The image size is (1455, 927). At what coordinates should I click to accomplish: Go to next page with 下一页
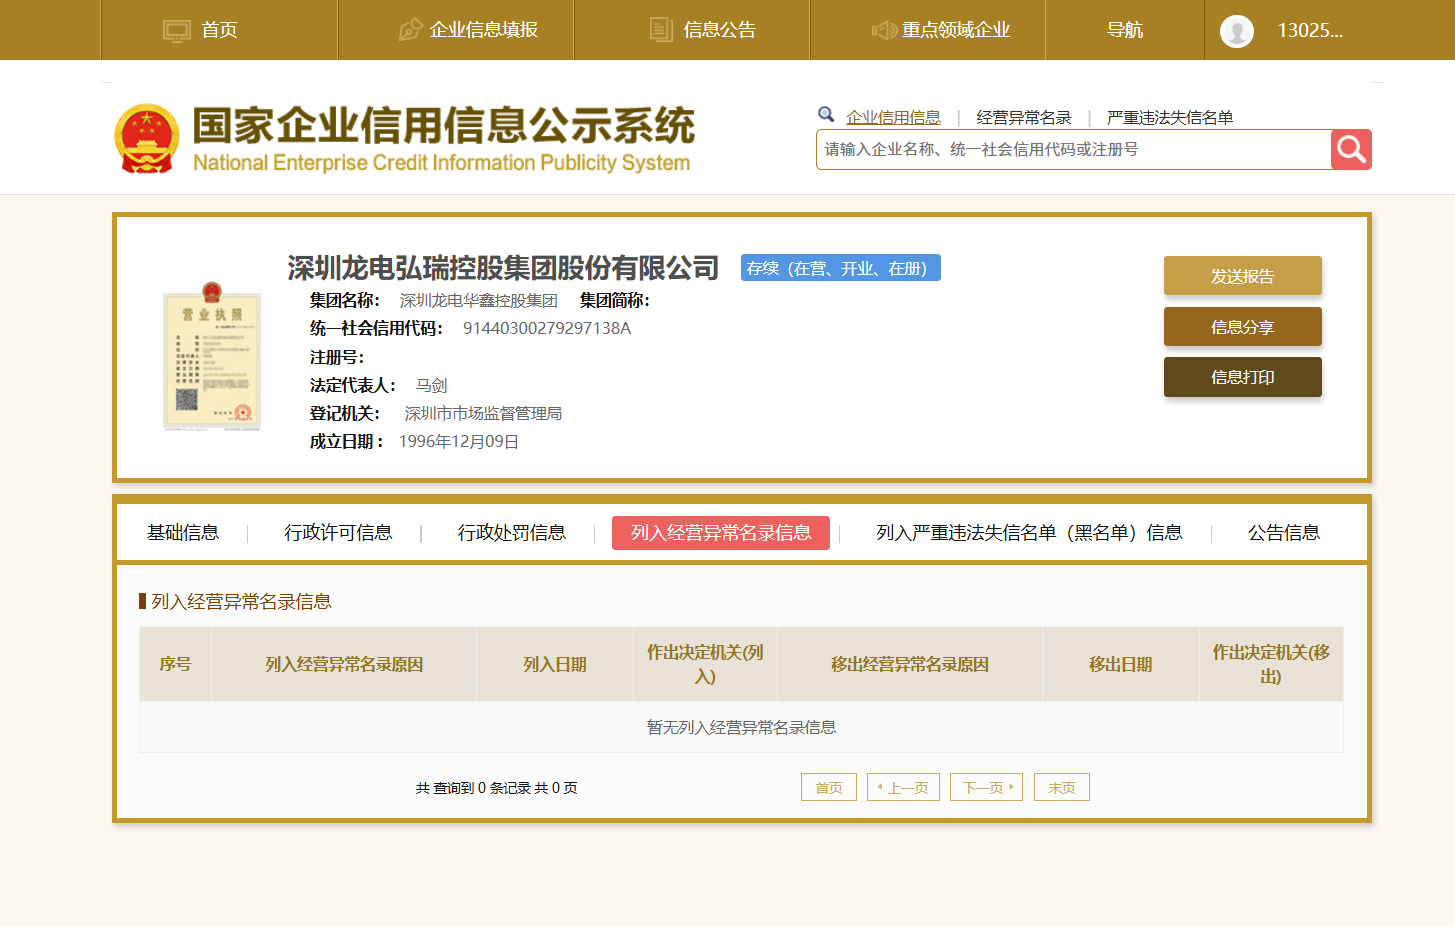tap(986, 788)
